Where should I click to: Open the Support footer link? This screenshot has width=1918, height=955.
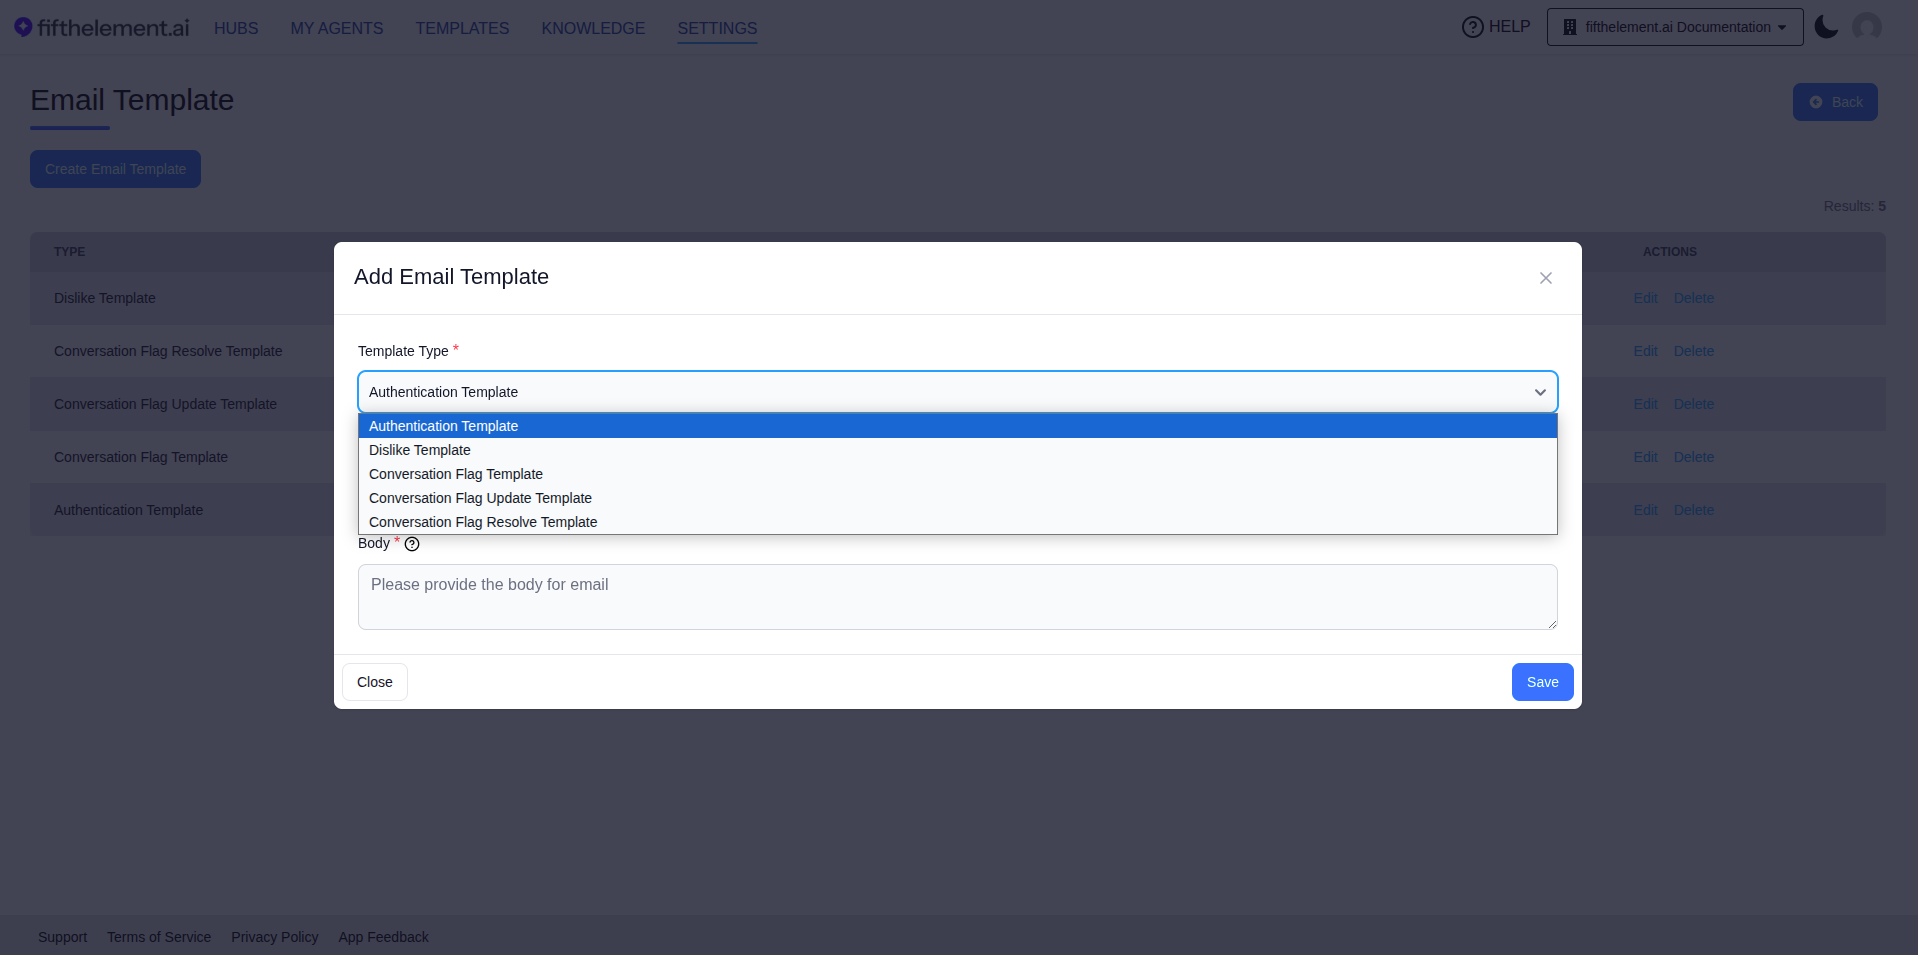pyautogui.click(x=62, y=937)
